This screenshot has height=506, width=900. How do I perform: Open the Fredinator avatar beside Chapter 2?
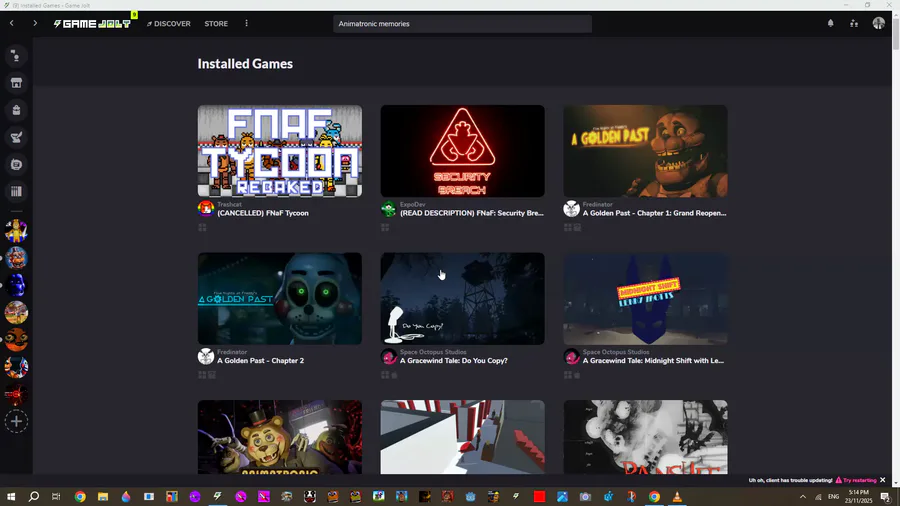[206, 356]
